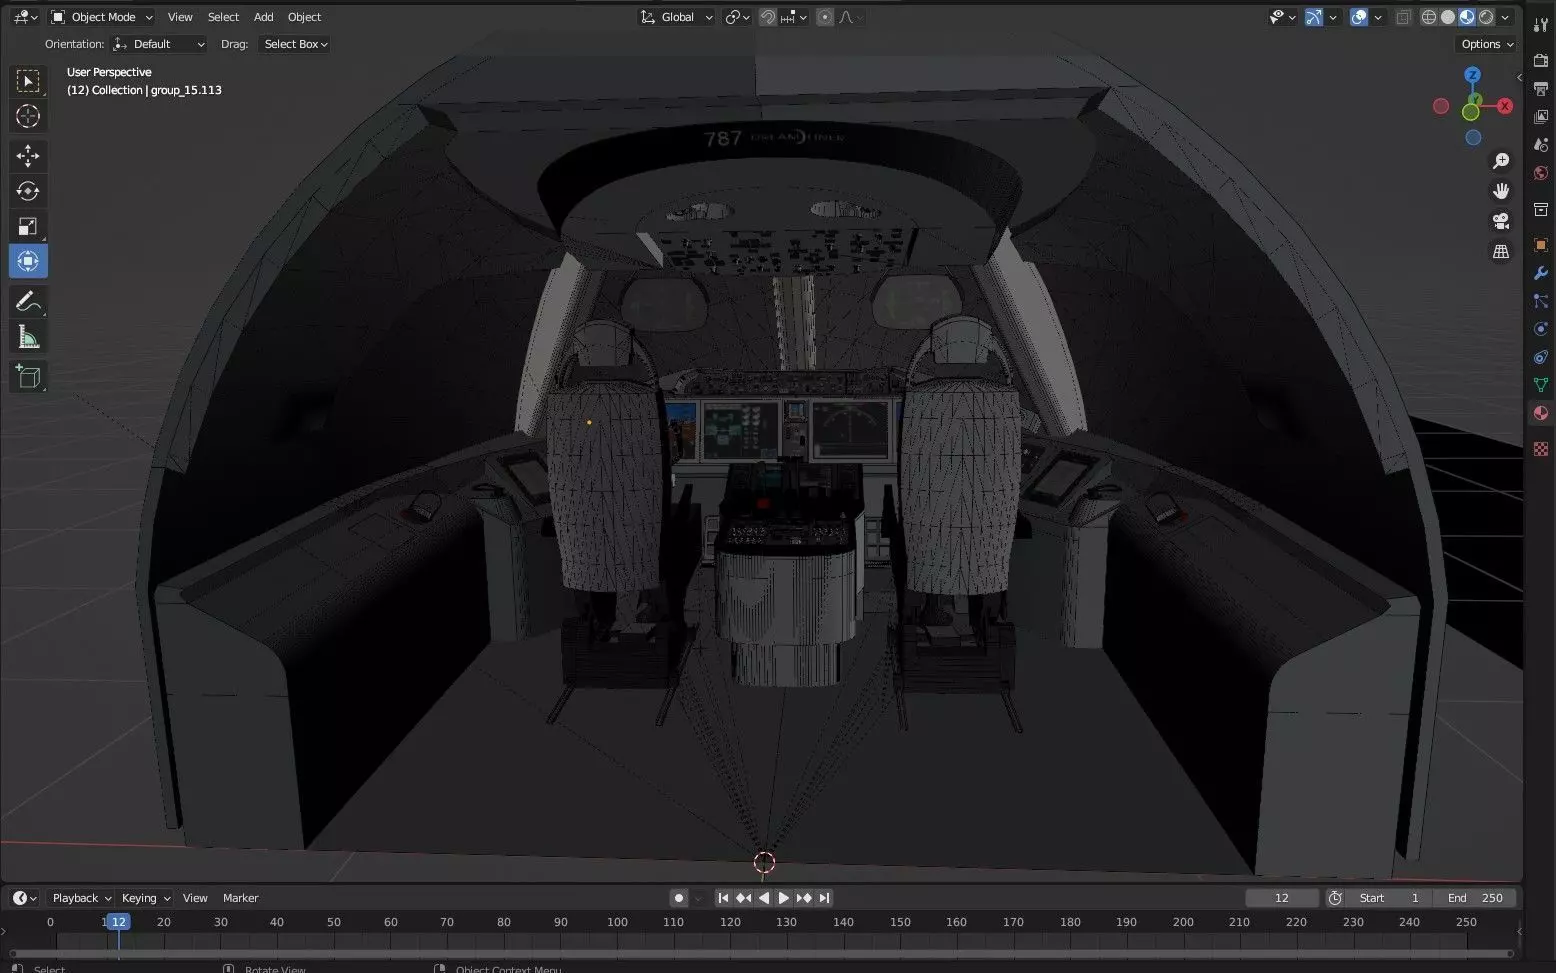Open the shading options dropdown arrow
This screenshot has width=1556, height=973.
point(1505,17)
